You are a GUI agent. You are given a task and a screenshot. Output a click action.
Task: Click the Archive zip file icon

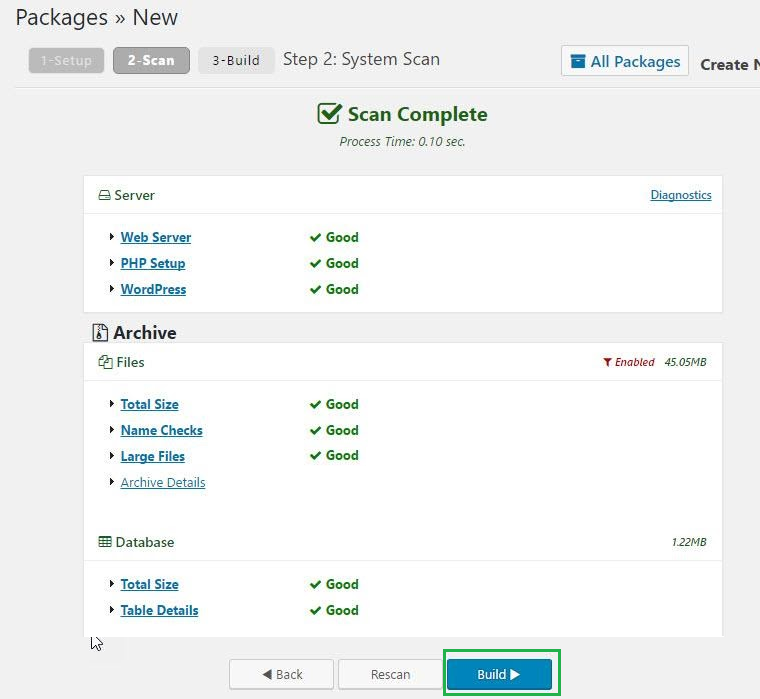click(100, 333)
